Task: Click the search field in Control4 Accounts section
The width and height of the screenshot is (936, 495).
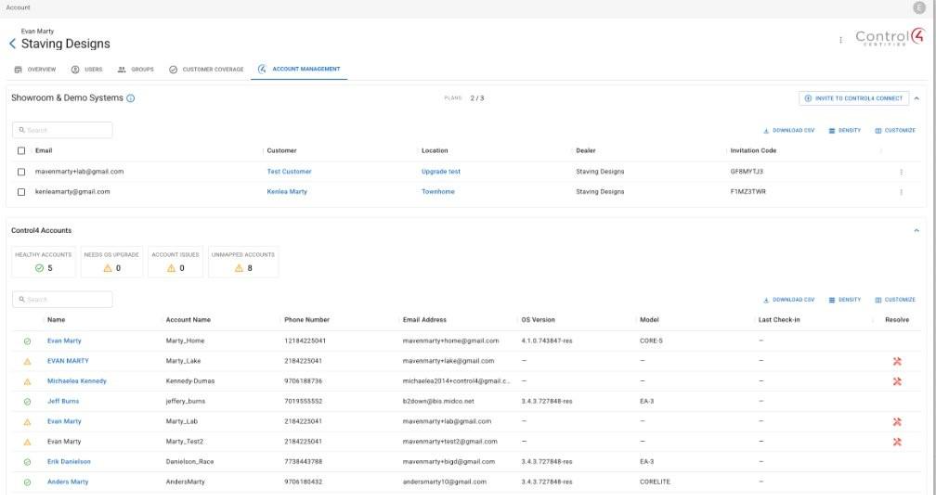Action: [62, 300]
